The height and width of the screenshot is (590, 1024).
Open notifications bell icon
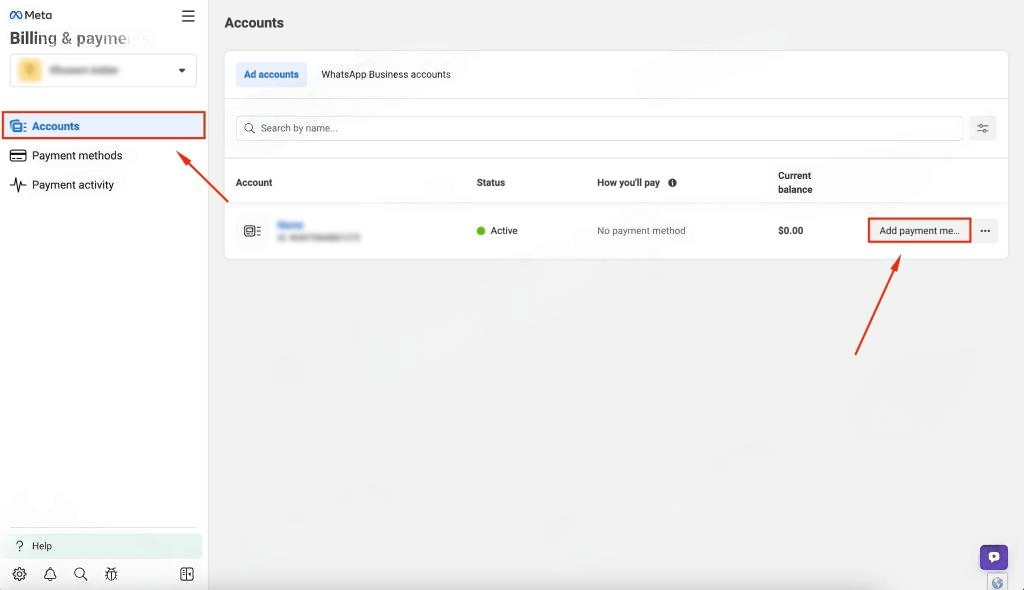pyautogui.click(x=50, y=574)
